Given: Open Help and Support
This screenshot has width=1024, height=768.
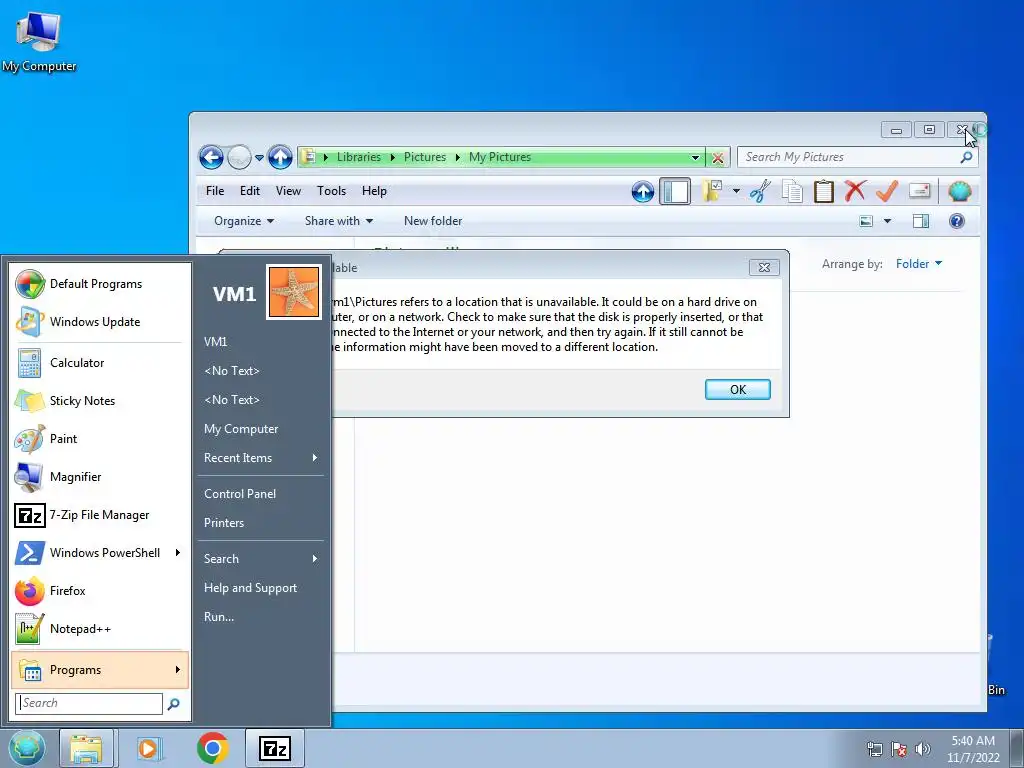Looking at the screenshot, I should click(261, 588).
